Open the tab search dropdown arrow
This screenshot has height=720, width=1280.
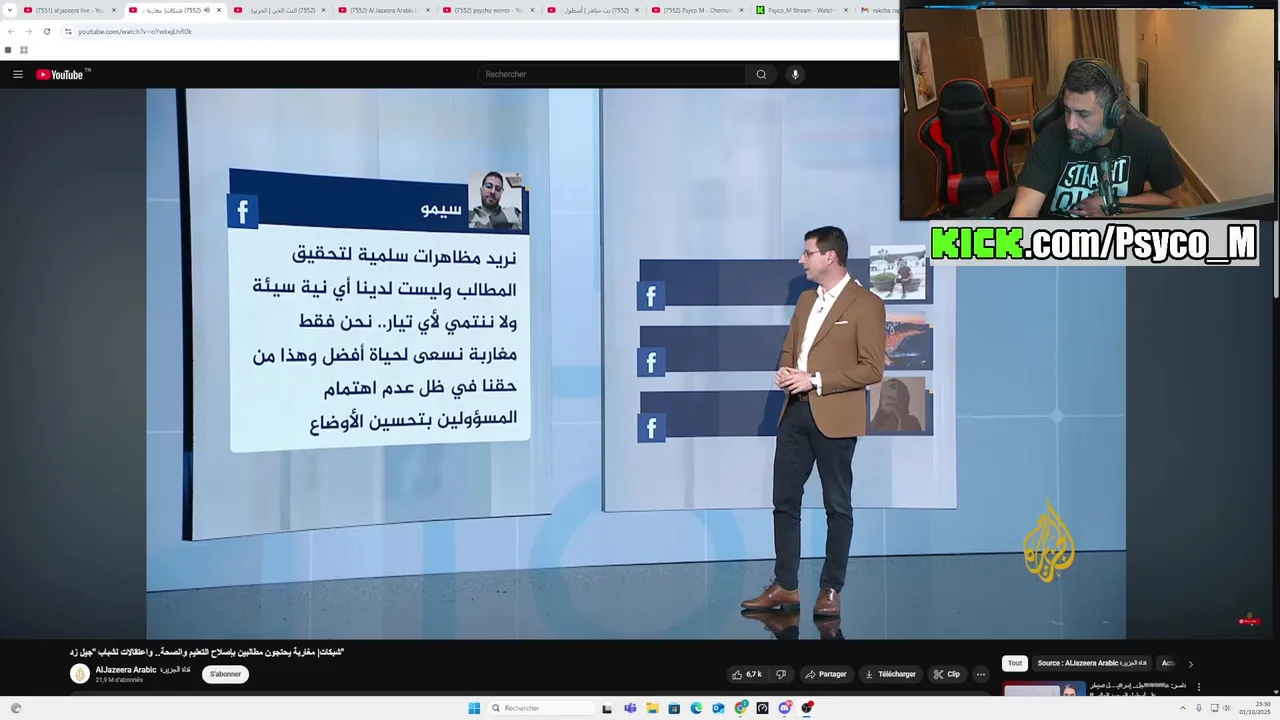click(x=10, y=10)
